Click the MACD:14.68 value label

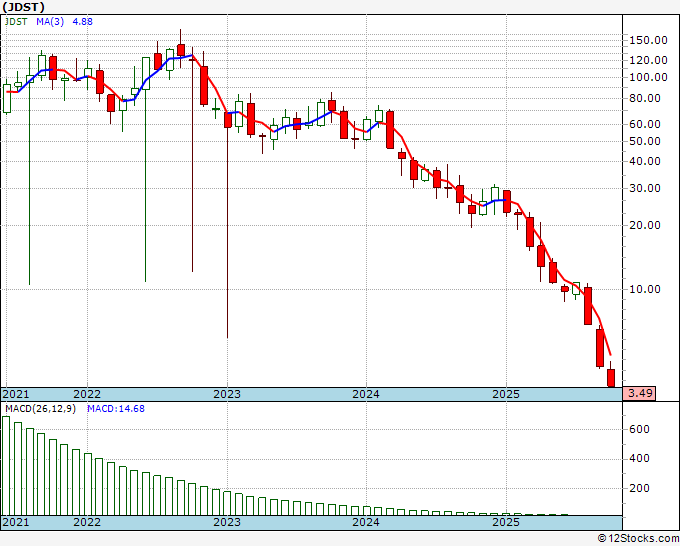click(x=116, y=409)
